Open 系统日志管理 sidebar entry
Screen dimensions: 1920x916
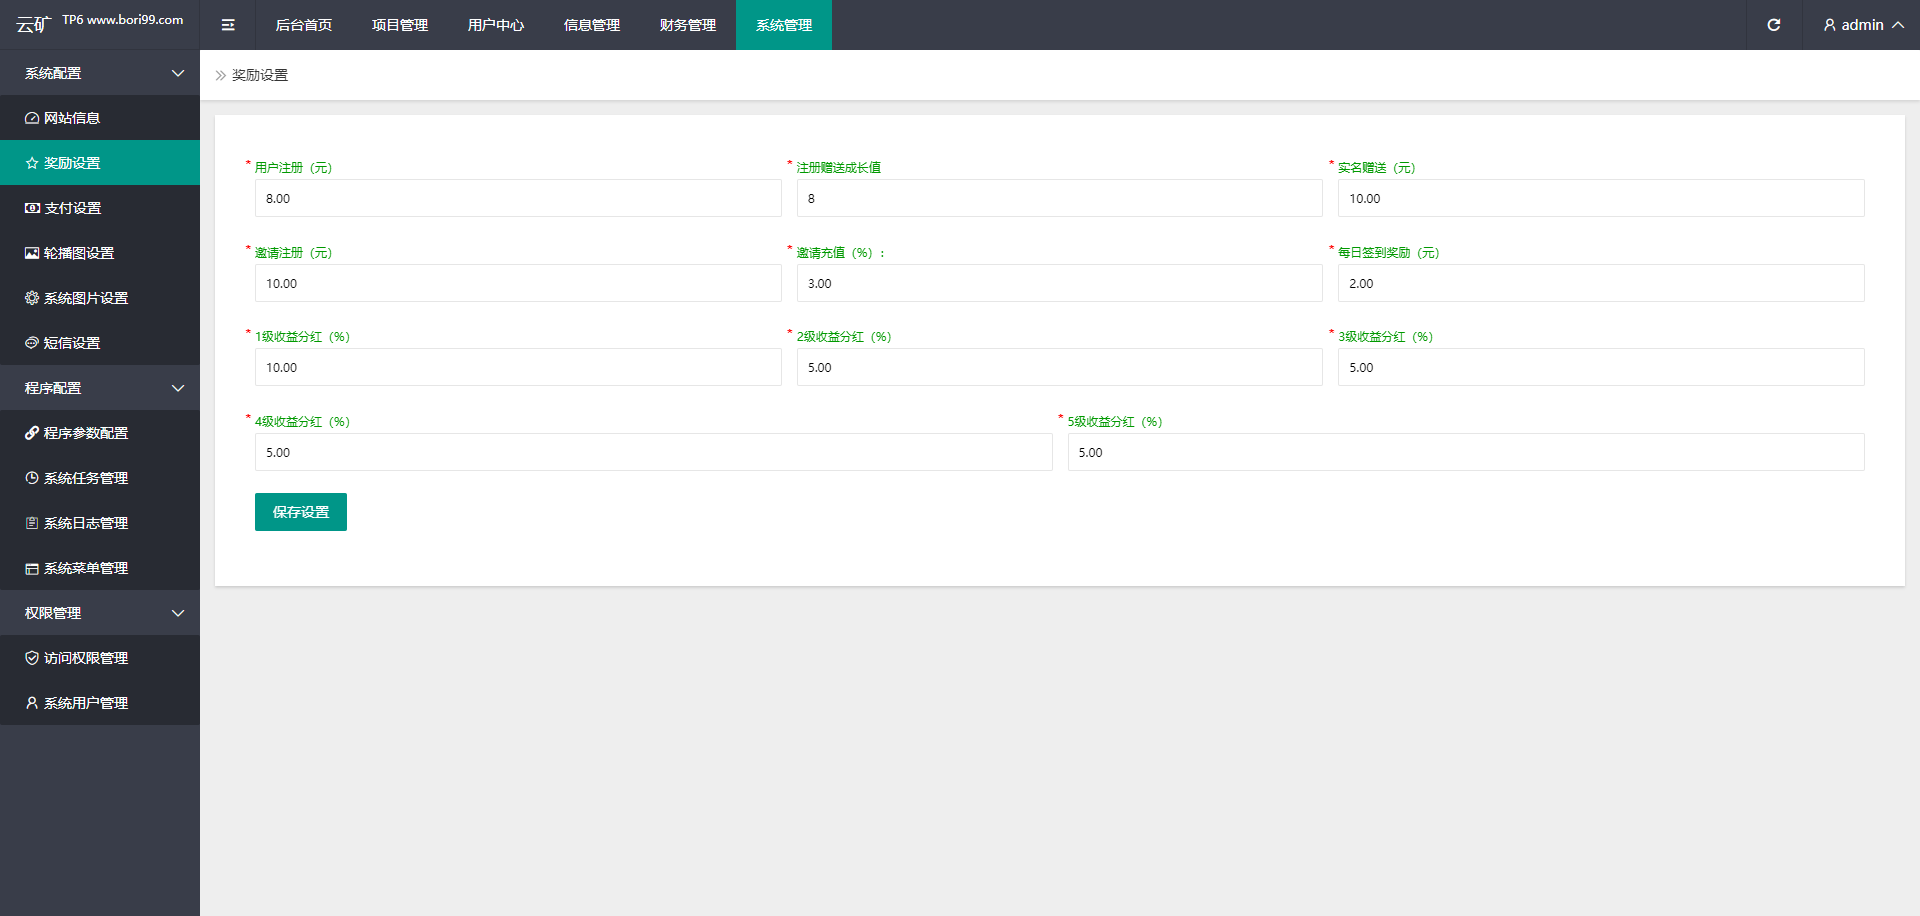coord(100,523)
